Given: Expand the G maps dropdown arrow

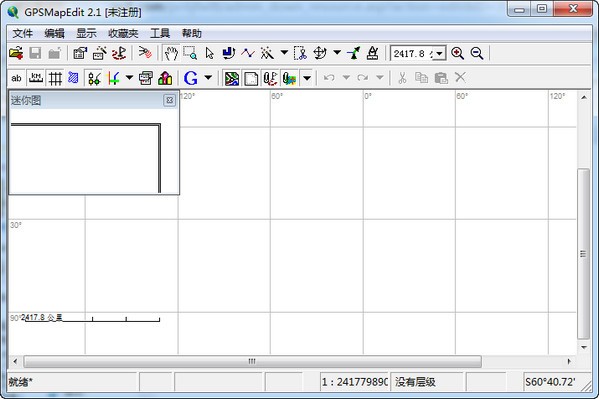Looking at the screenshot, I should [208, 78].
